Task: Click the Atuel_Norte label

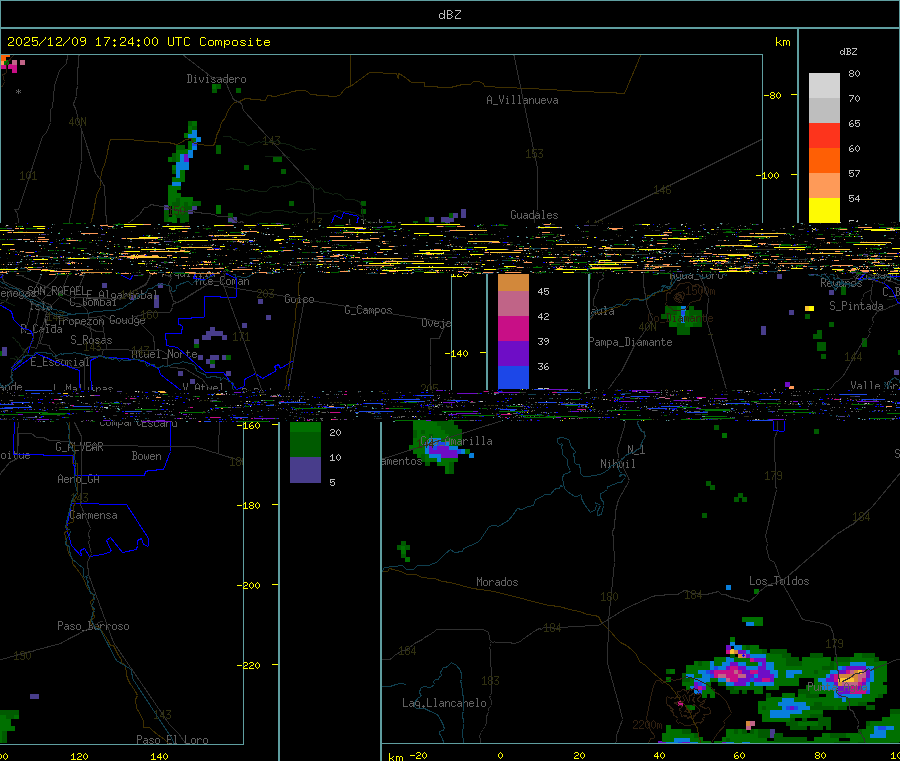Action: pos(164,354)
